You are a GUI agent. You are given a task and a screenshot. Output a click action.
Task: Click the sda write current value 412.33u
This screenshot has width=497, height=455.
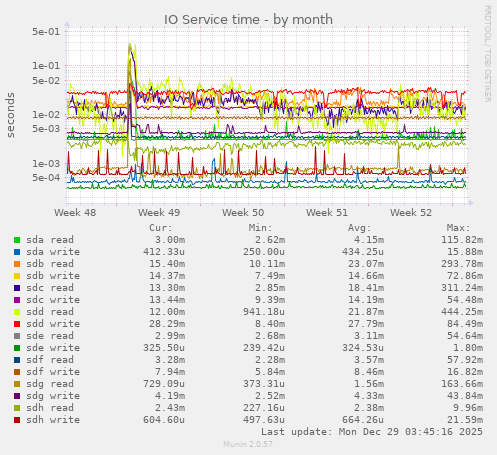coord(164,252)
